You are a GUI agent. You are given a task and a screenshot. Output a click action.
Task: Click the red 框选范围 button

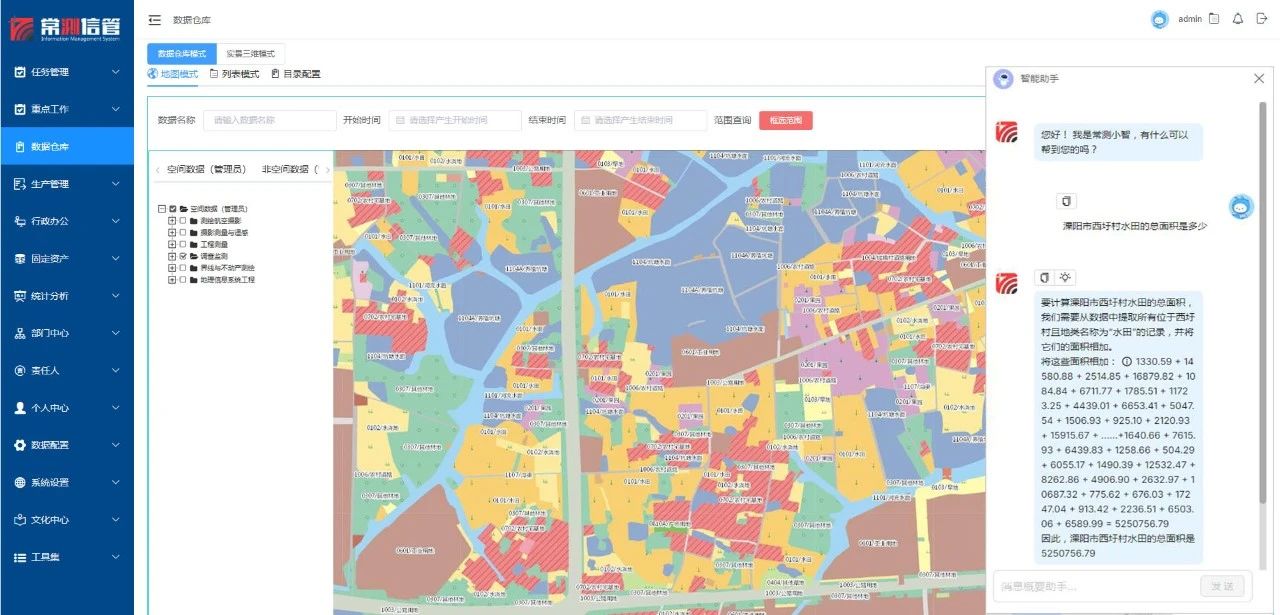coord(785,120)
